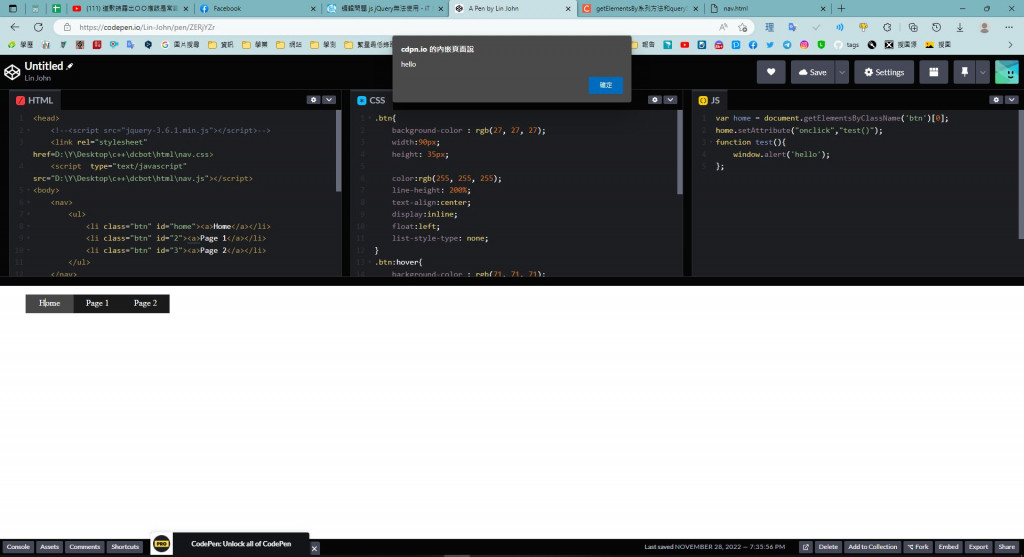Expand the pinned items dropdown arrow
The height and width of the screenshot is (557, 1024).
(x=982, y=72)
